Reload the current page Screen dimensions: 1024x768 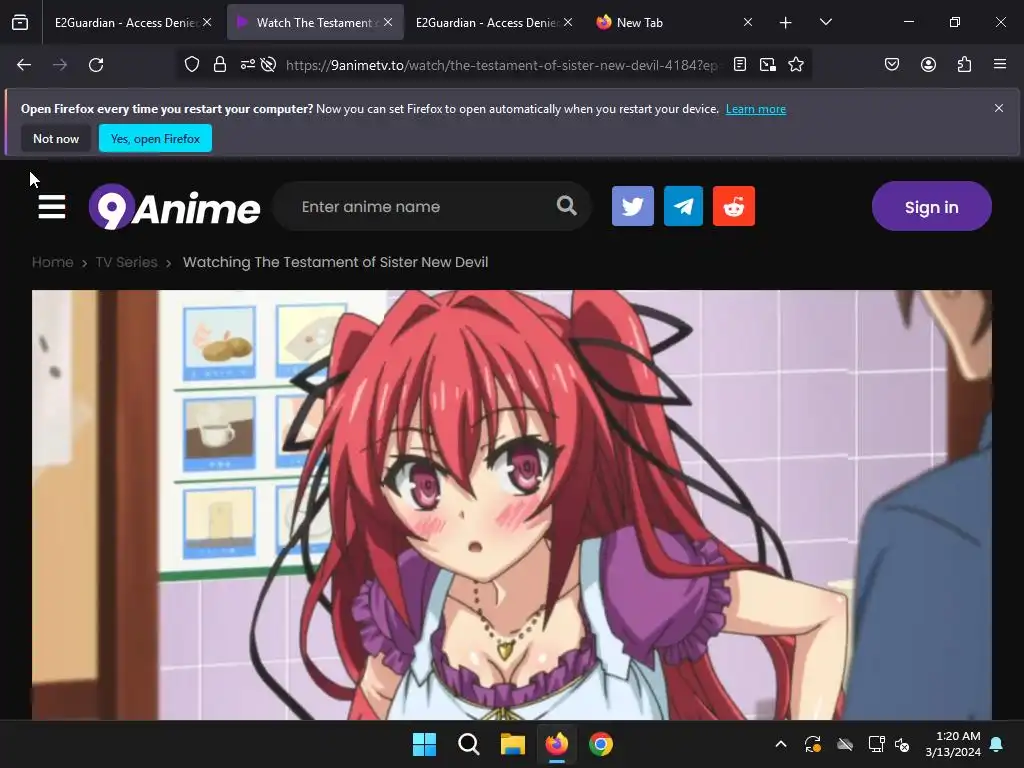click(x=96, y=65)
